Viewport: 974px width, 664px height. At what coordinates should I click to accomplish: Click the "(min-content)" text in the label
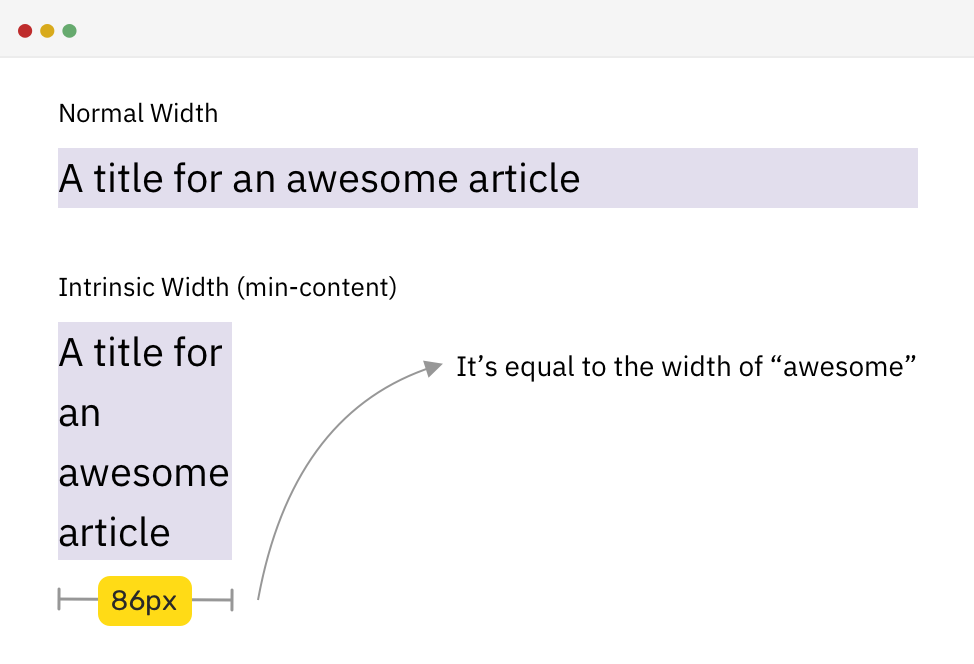[x=317, y=289]
